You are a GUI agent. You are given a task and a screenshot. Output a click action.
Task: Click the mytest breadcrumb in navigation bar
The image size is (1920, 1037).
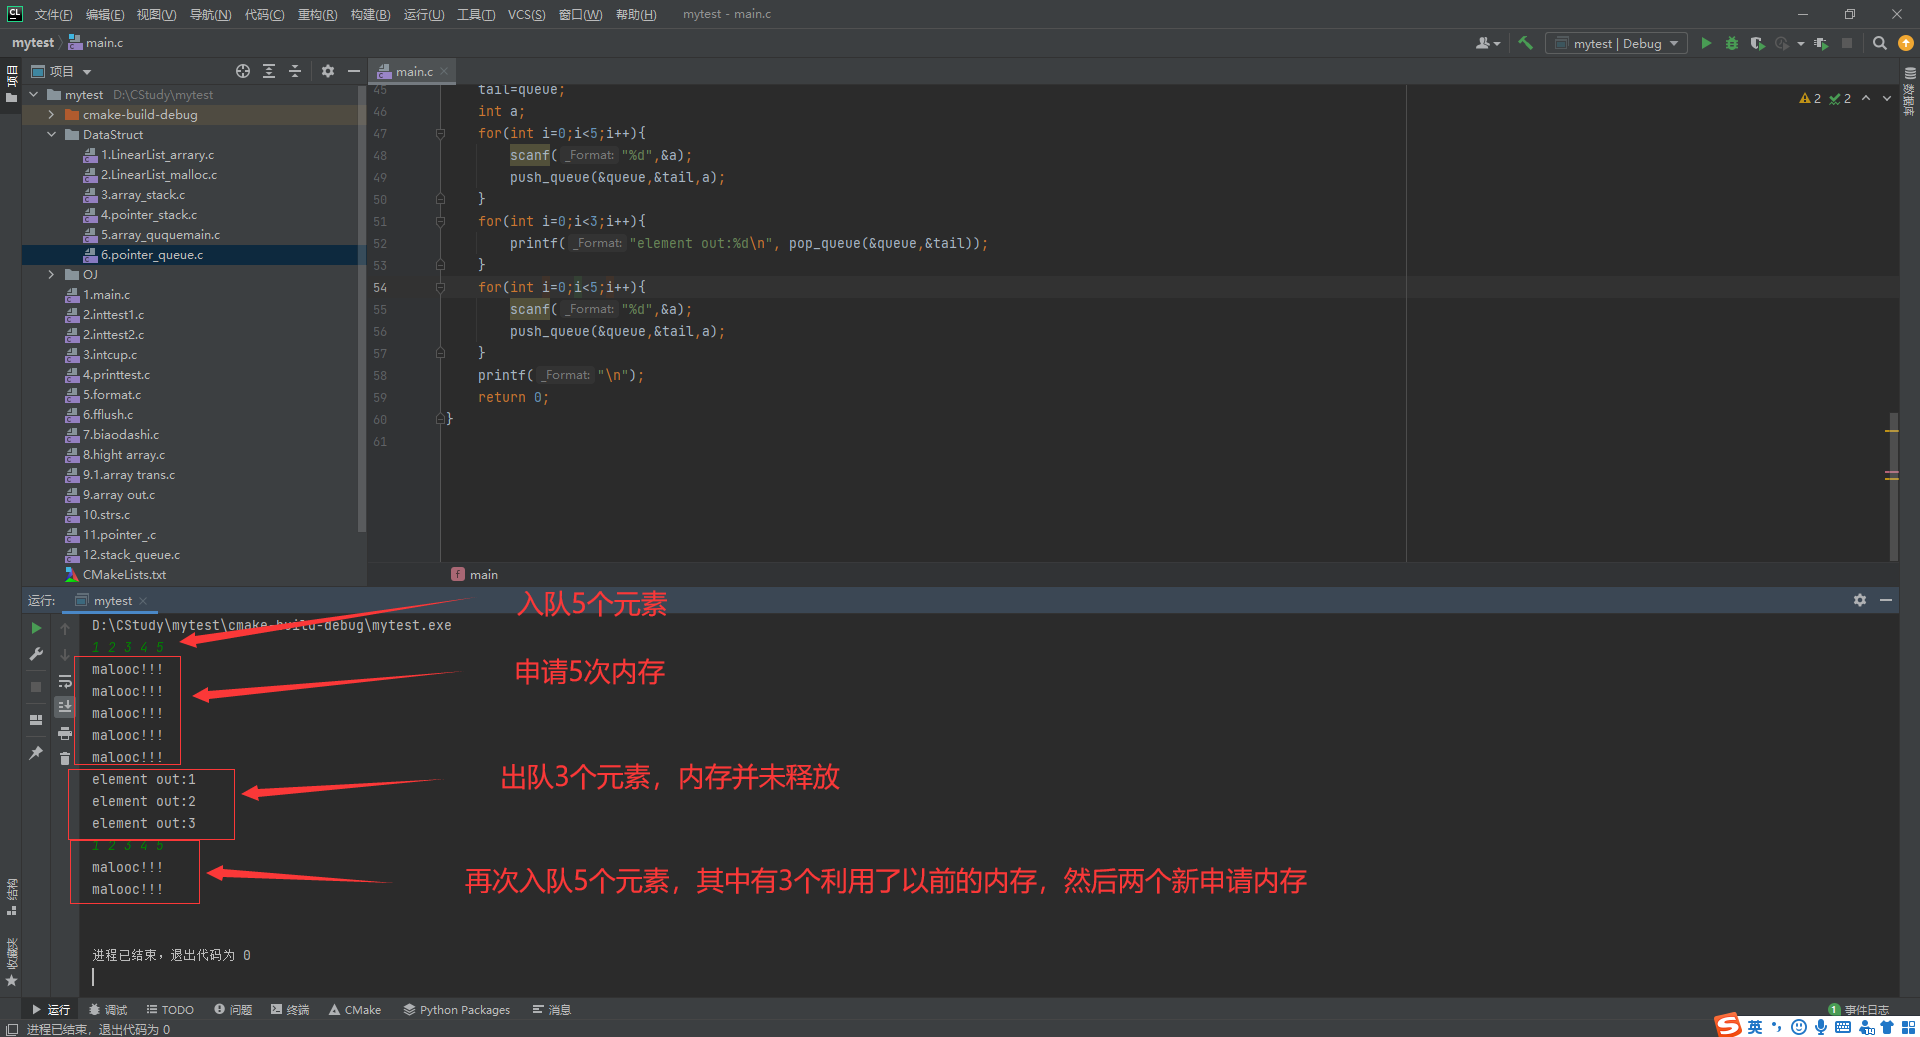click(33, 43)
